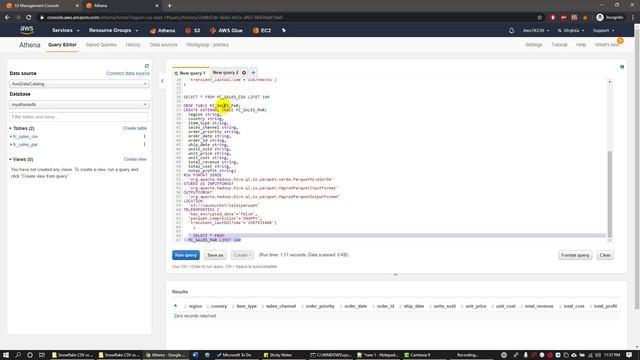
Task: Clear the query editor with Clear button
Action: 605,255
